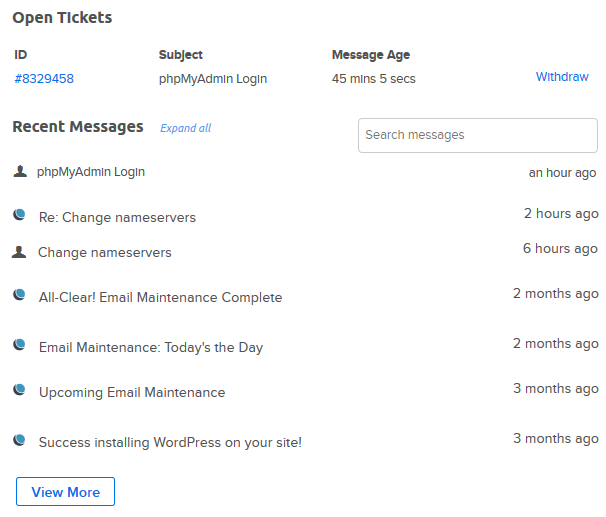Open All-Clear! Email Maintenance Complete message
Image resolution: width=606 pixels, height=517 pixels.
[160, 298]
